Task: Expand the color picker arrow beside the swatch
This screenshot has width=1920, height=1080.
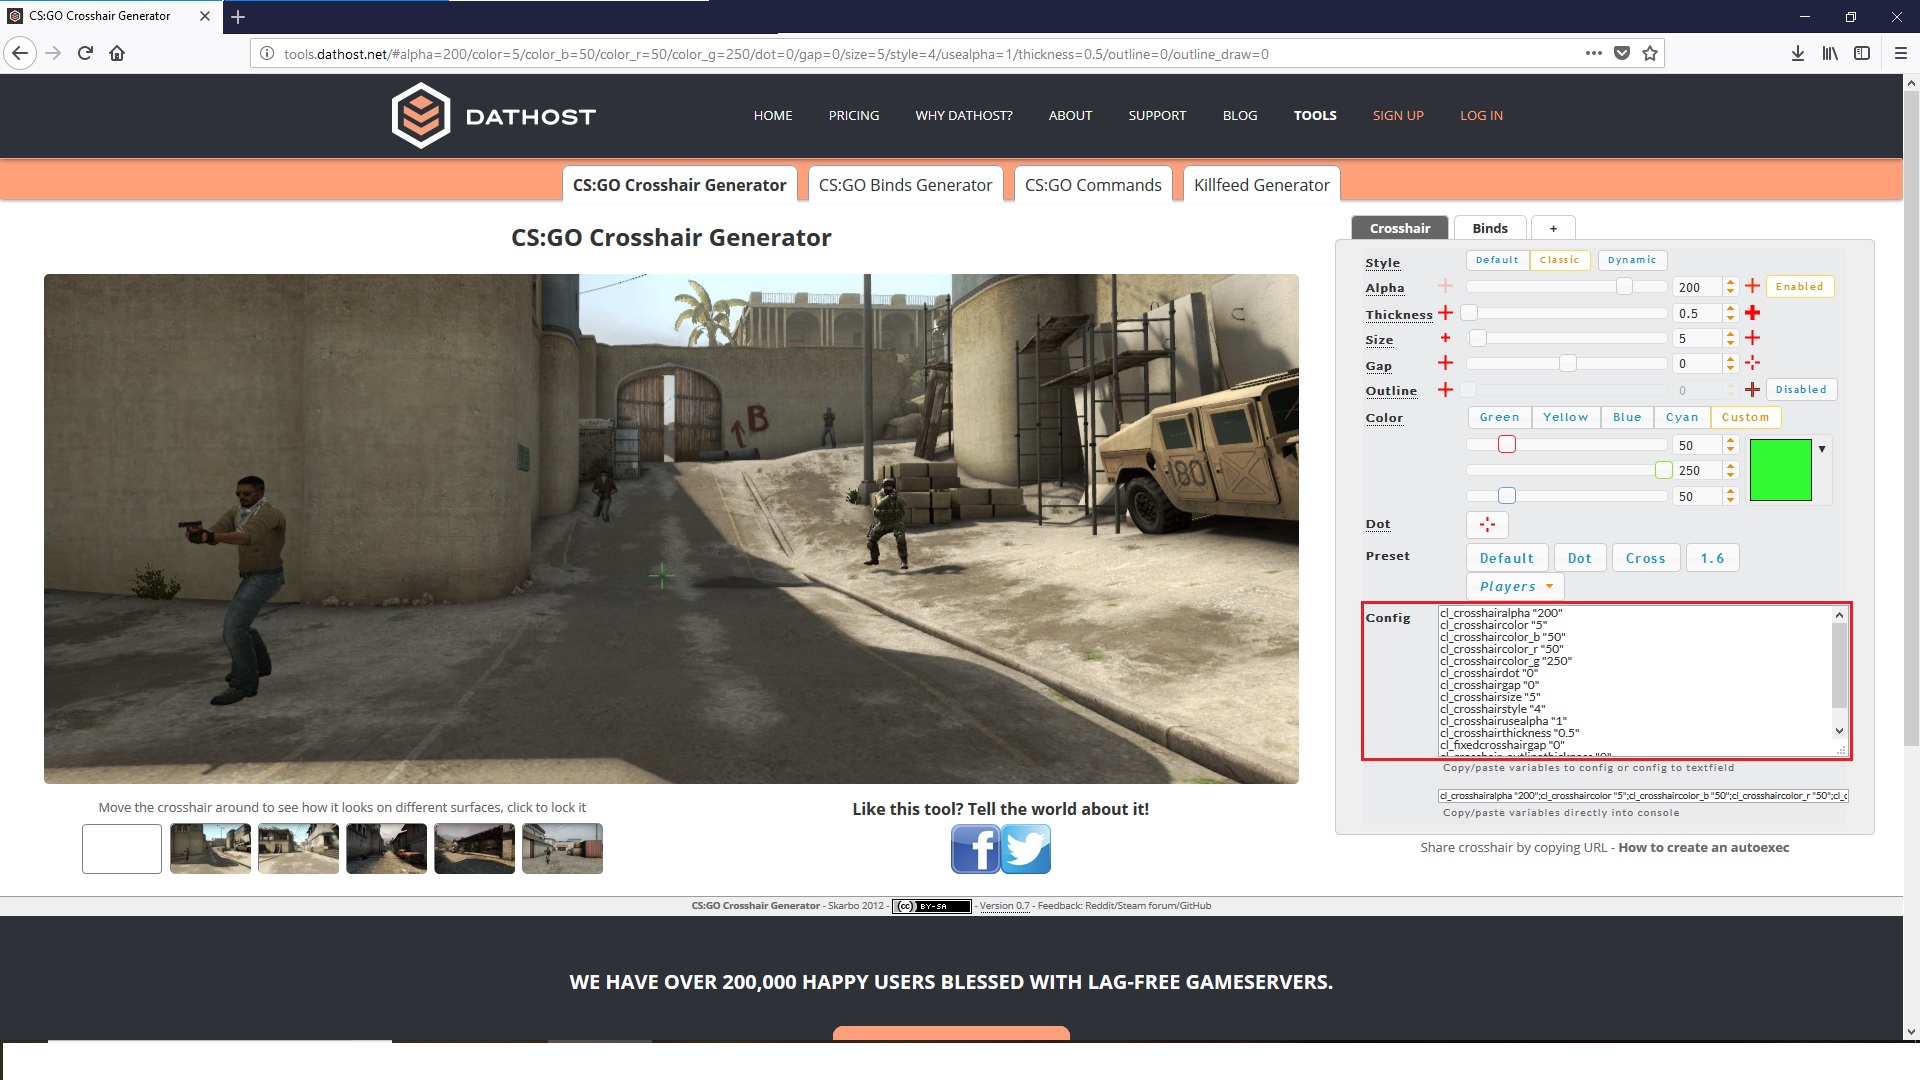Action: click(1822, 449)
